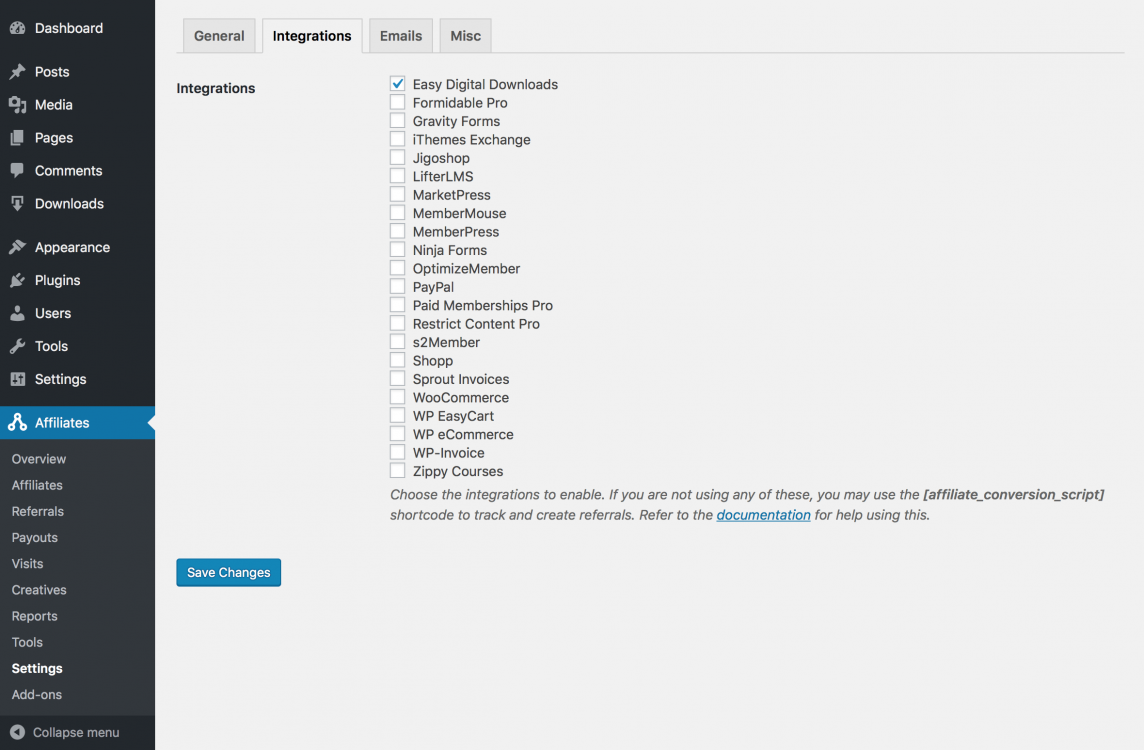Check the PayPal integration checkbox

click(397, 286)
